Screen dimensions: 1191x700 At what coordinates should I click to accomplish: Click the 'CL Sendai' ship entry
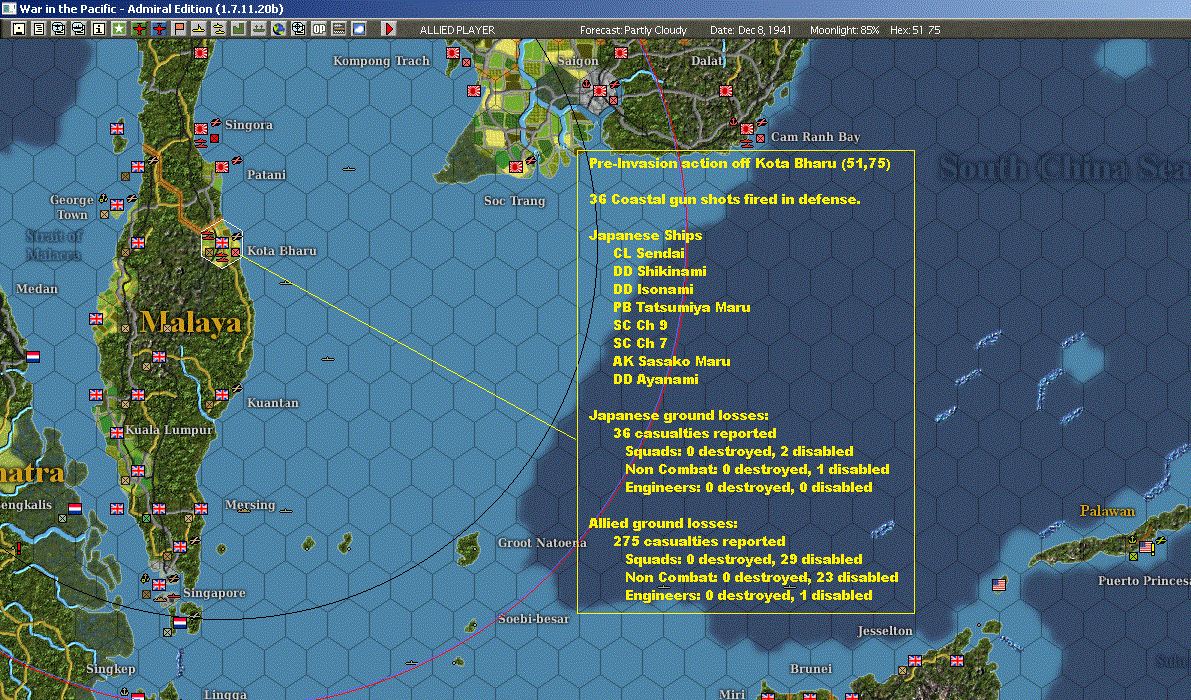click(x=649, y=254)
